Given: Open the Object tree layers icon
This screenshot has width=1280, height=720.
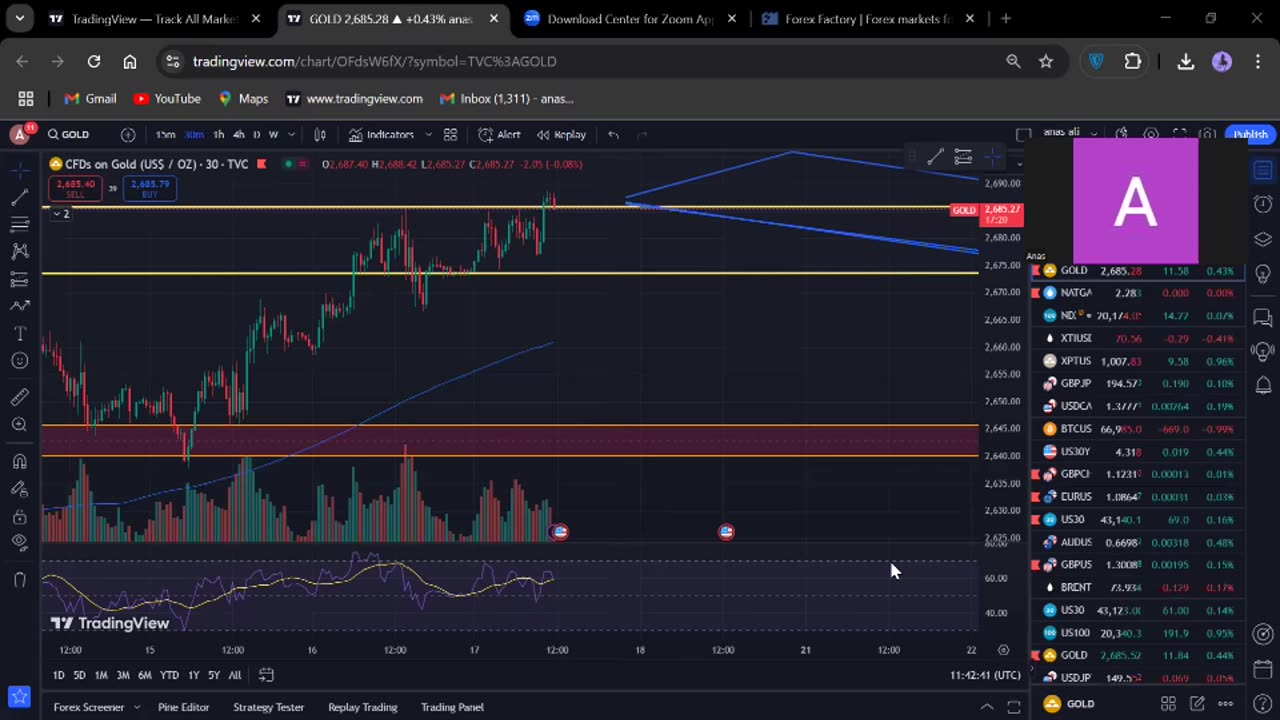Looking at the screenshot, I should coord(1263,239).
